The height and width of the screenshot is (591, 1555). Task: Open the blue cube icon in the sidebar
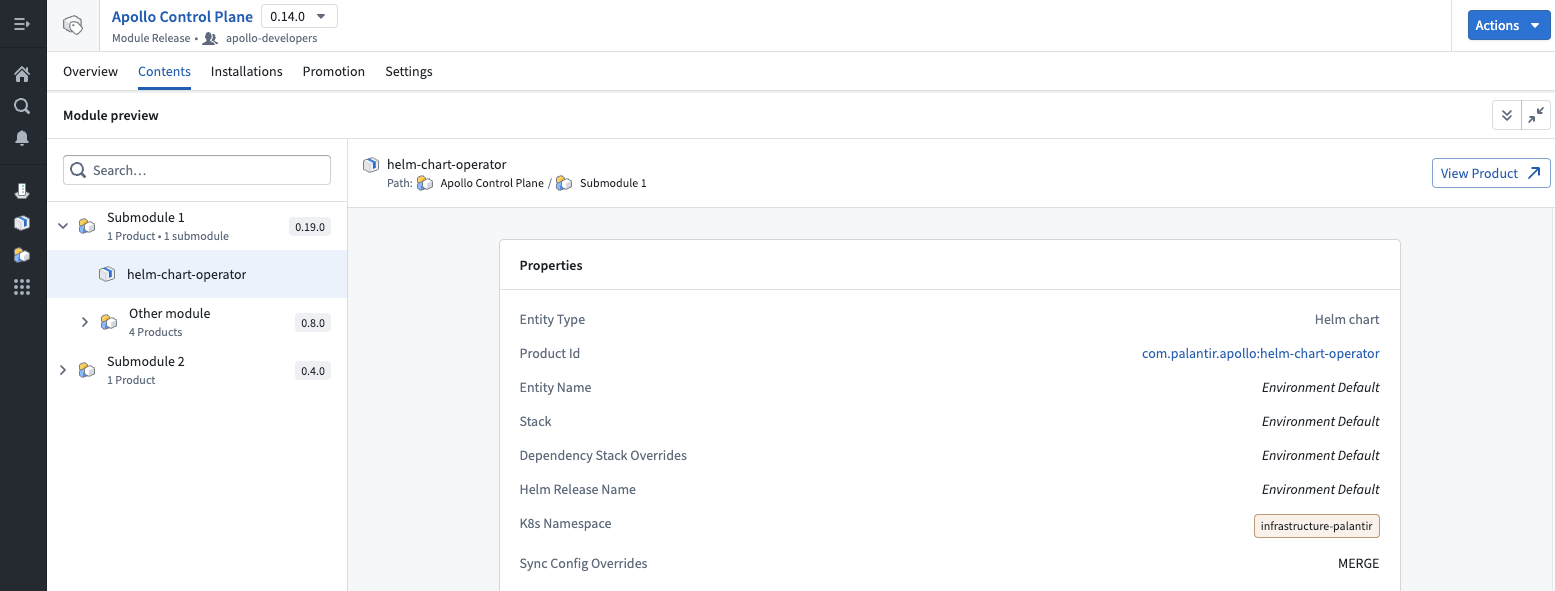click(22, 222)
